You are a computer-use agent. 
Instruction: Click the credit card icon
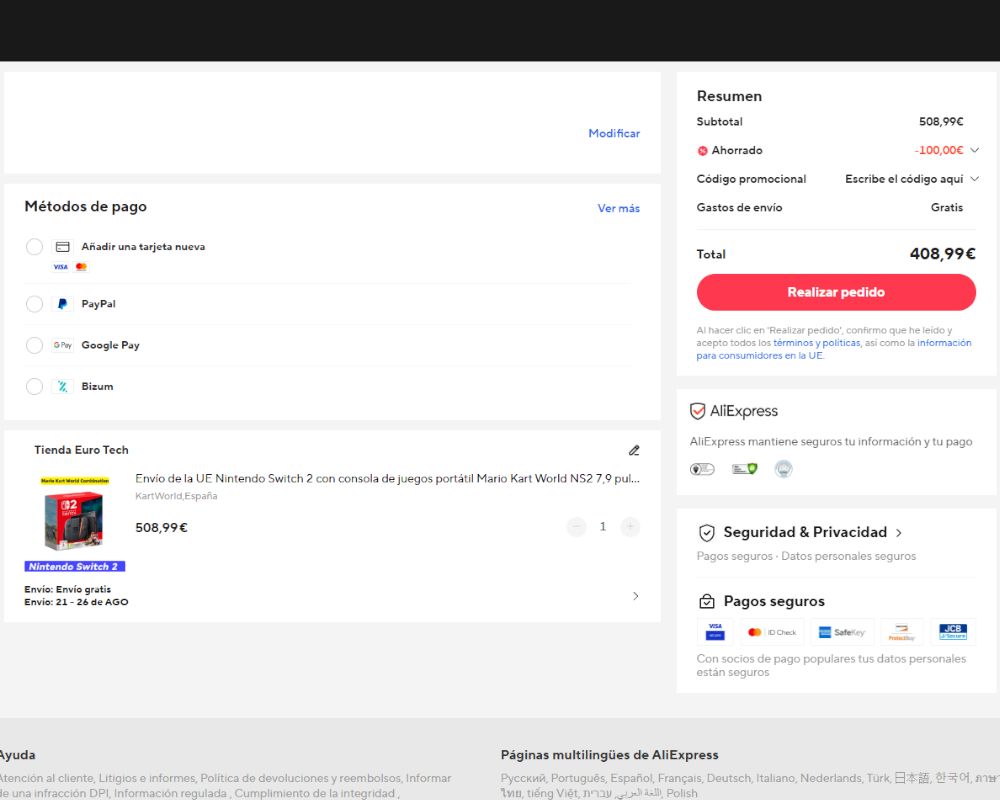(62, 247)
